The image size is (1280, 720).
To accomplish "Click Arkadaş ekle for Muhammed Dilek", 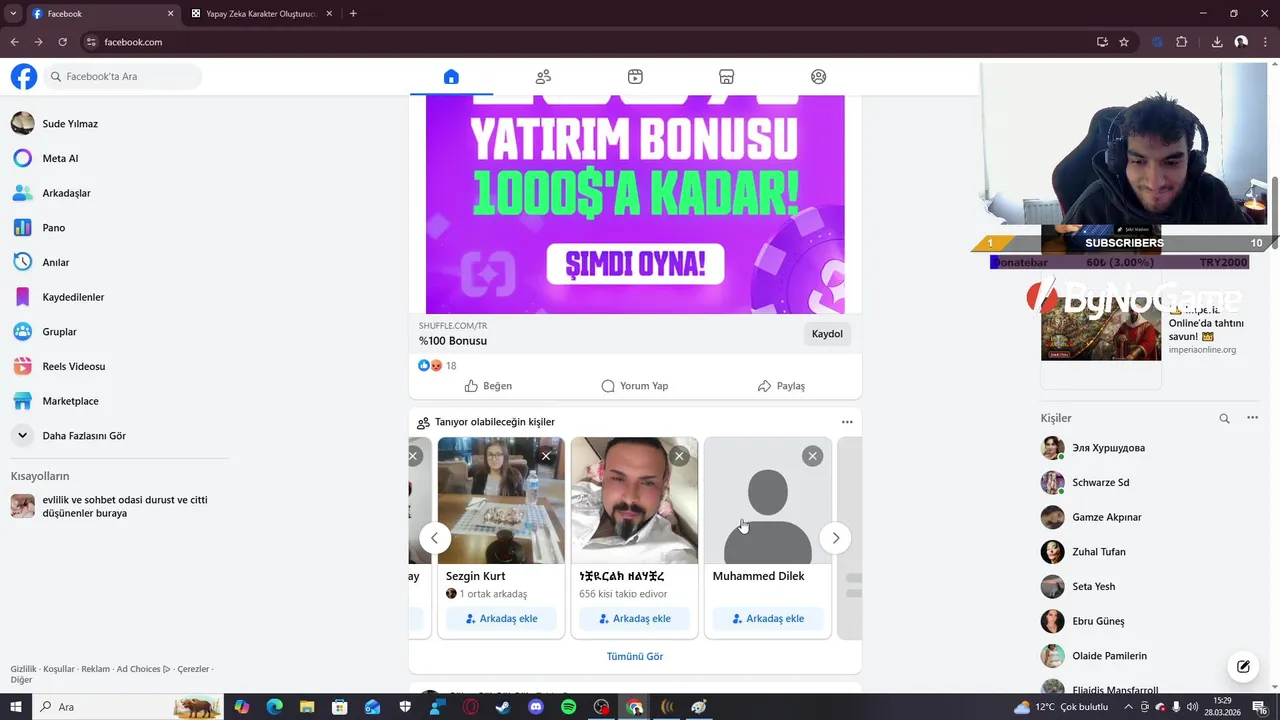I will point(768,619).
